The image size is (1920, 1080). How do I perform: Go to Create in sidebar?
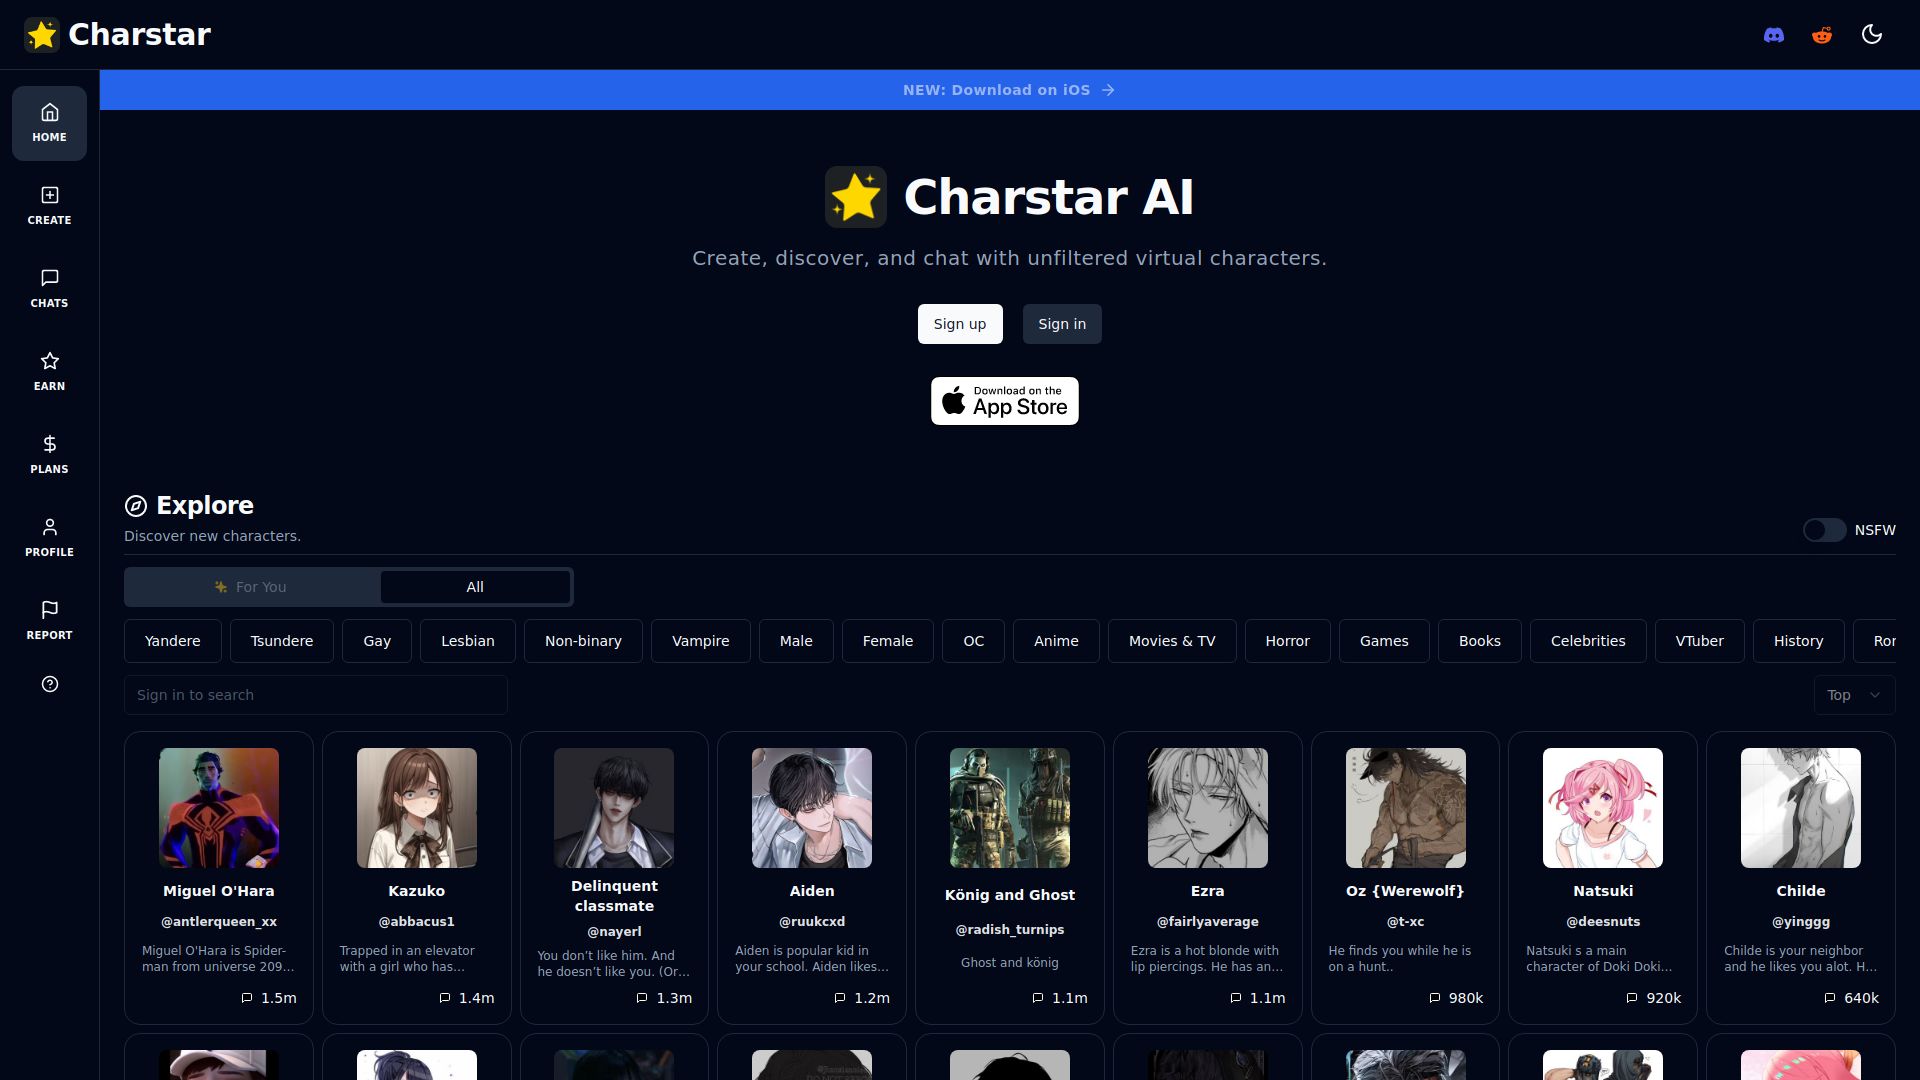click(x=49, y=206)
